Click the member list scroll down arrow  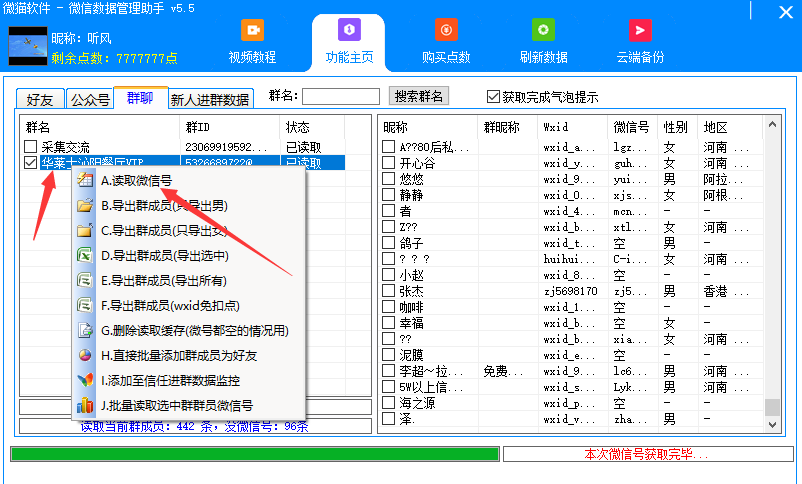tap(772, 424)
